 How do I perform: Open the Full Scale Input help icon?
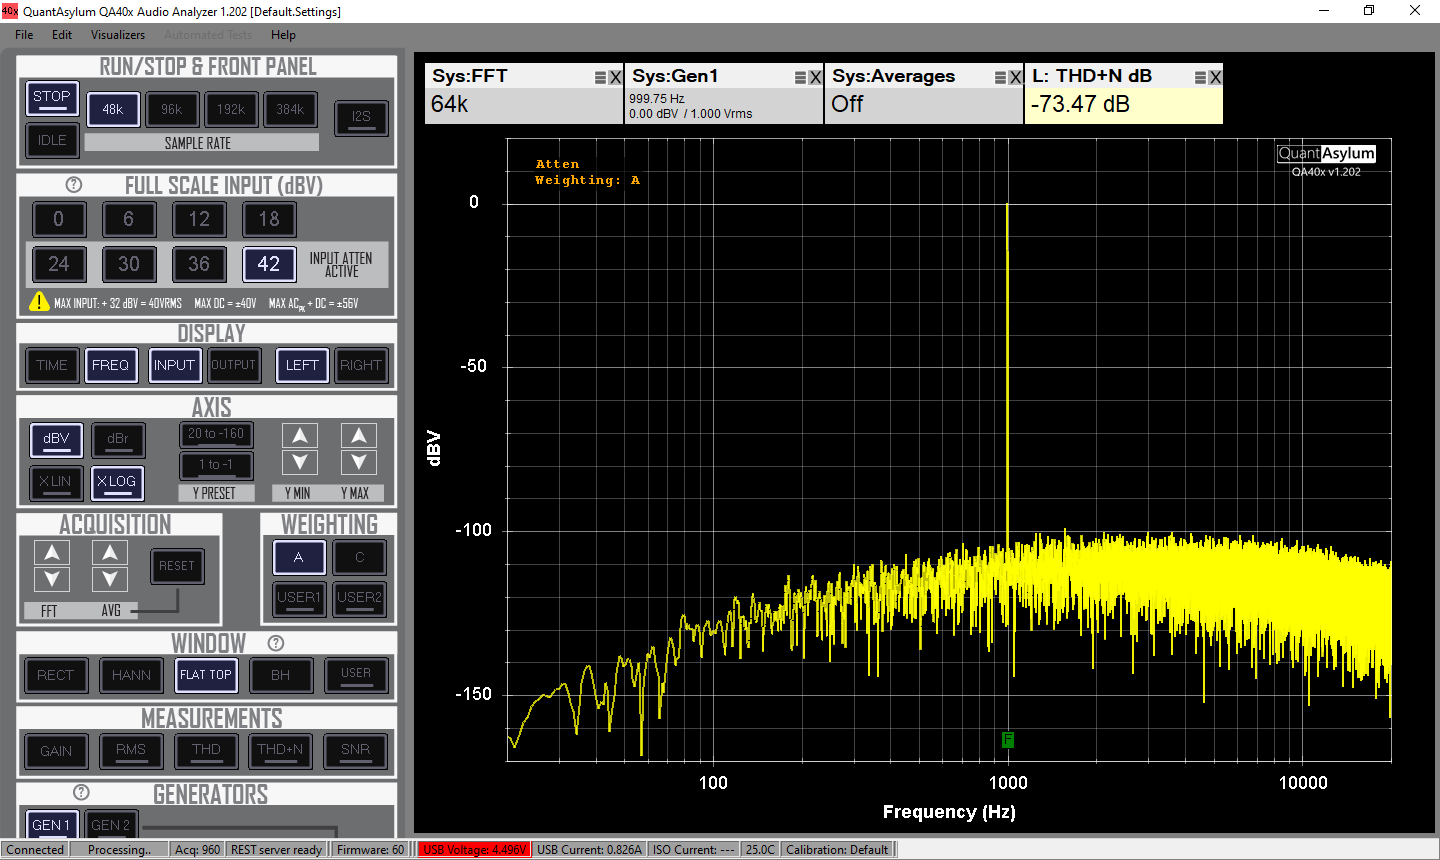[74, 185]
